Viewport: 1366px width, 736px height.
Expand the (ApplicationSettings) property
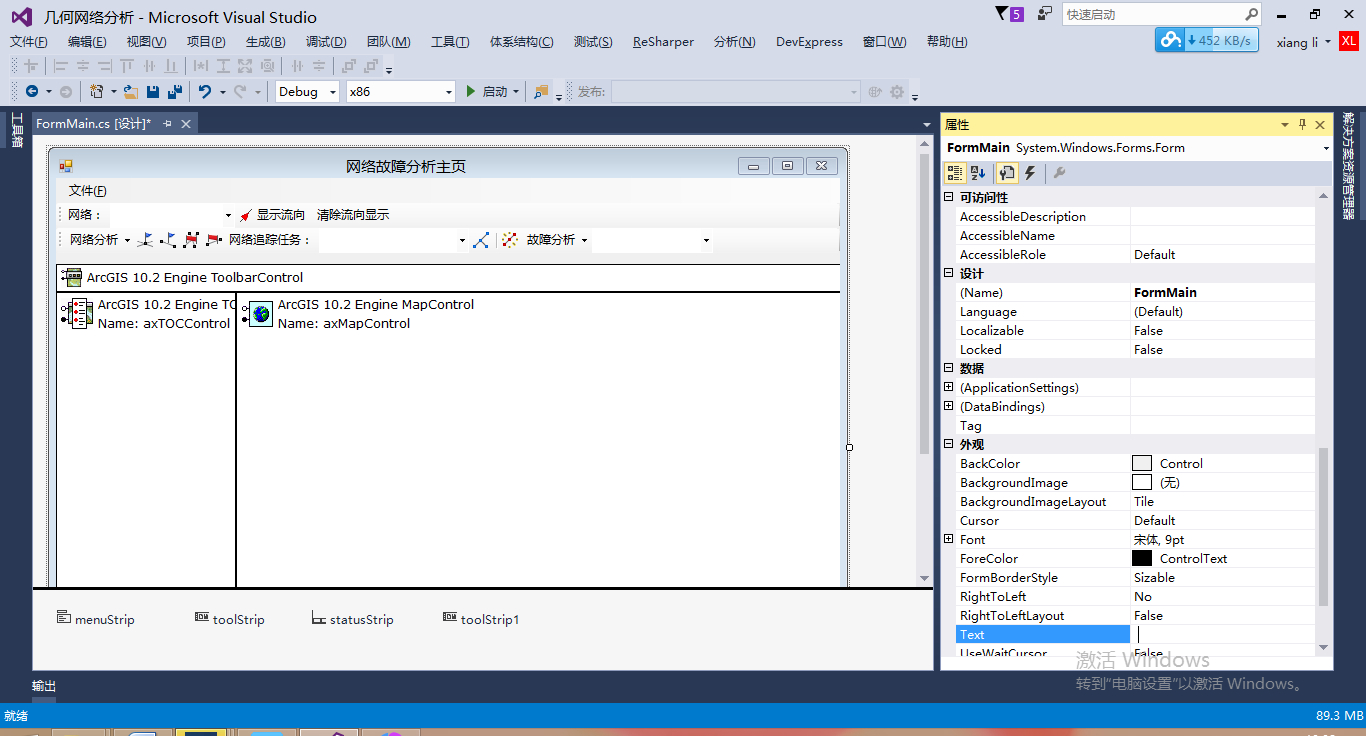(949, 387)
